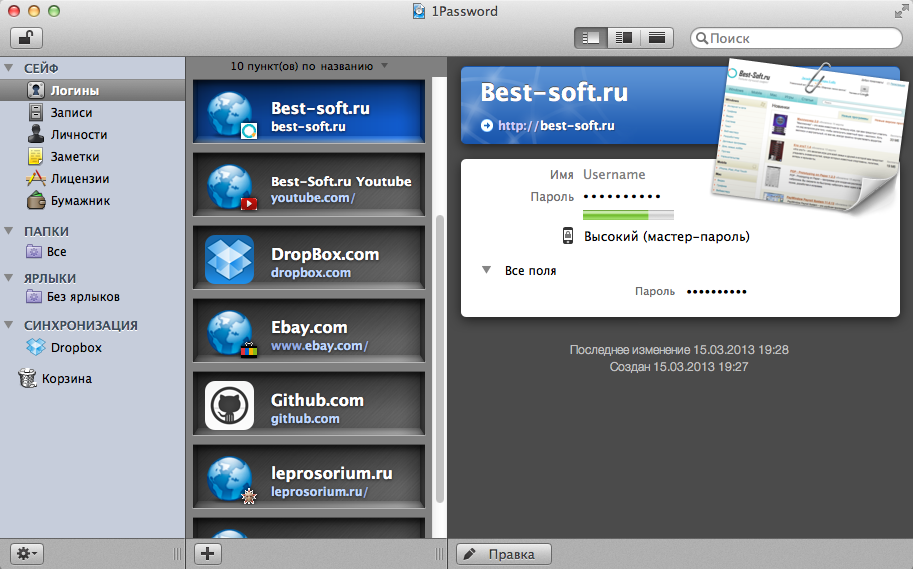Viewport: 913px width, 569px height.
Task: Click the Правка edit button
Action: [503, 553]
